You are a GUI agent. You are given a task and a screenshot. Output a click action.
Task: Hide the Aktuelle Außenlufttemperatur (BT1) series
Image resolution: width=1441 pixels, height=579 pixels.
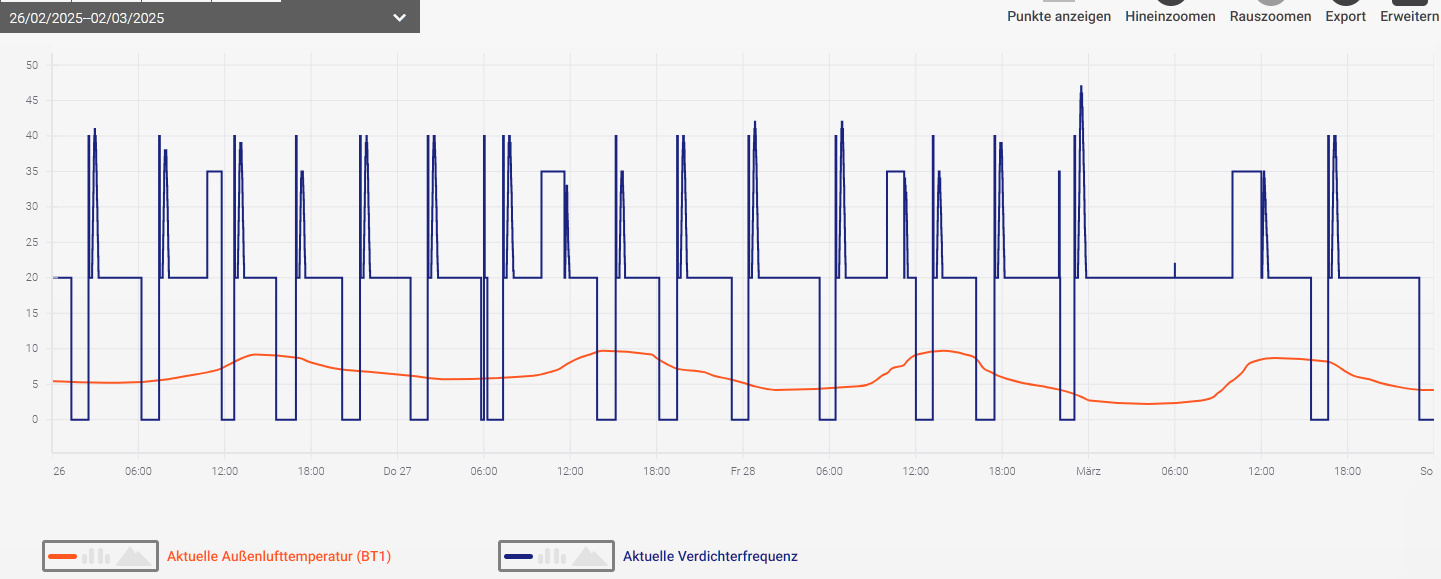pos(278,556)
